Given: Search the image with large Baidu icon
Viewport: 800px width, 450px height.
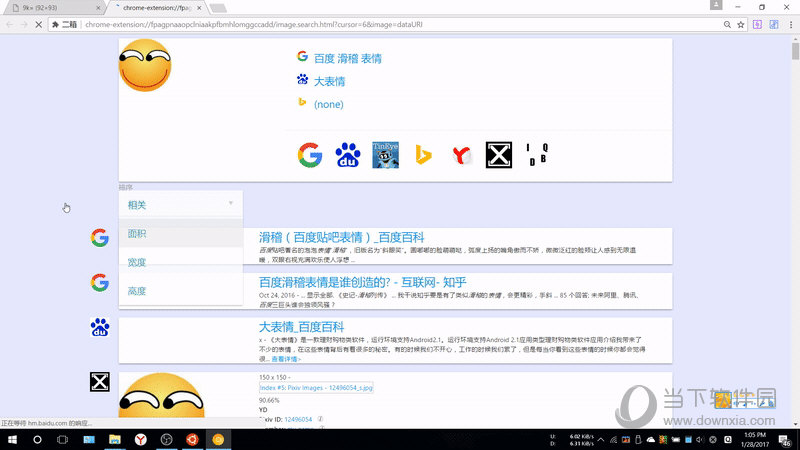Looking at the screenshot, I should [x=347, y=155].
